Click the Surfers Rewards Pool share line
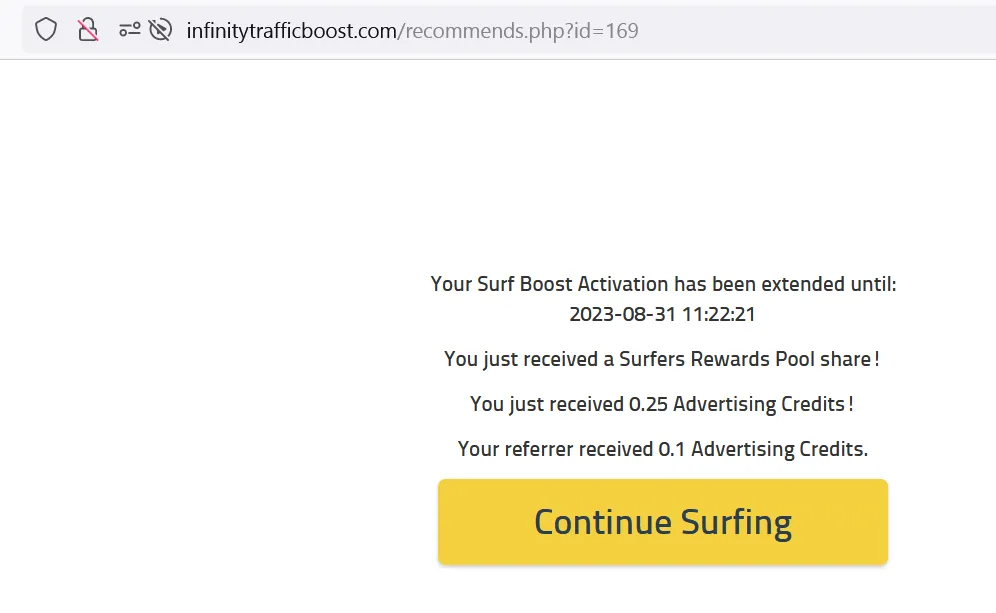 coord(662,358)
